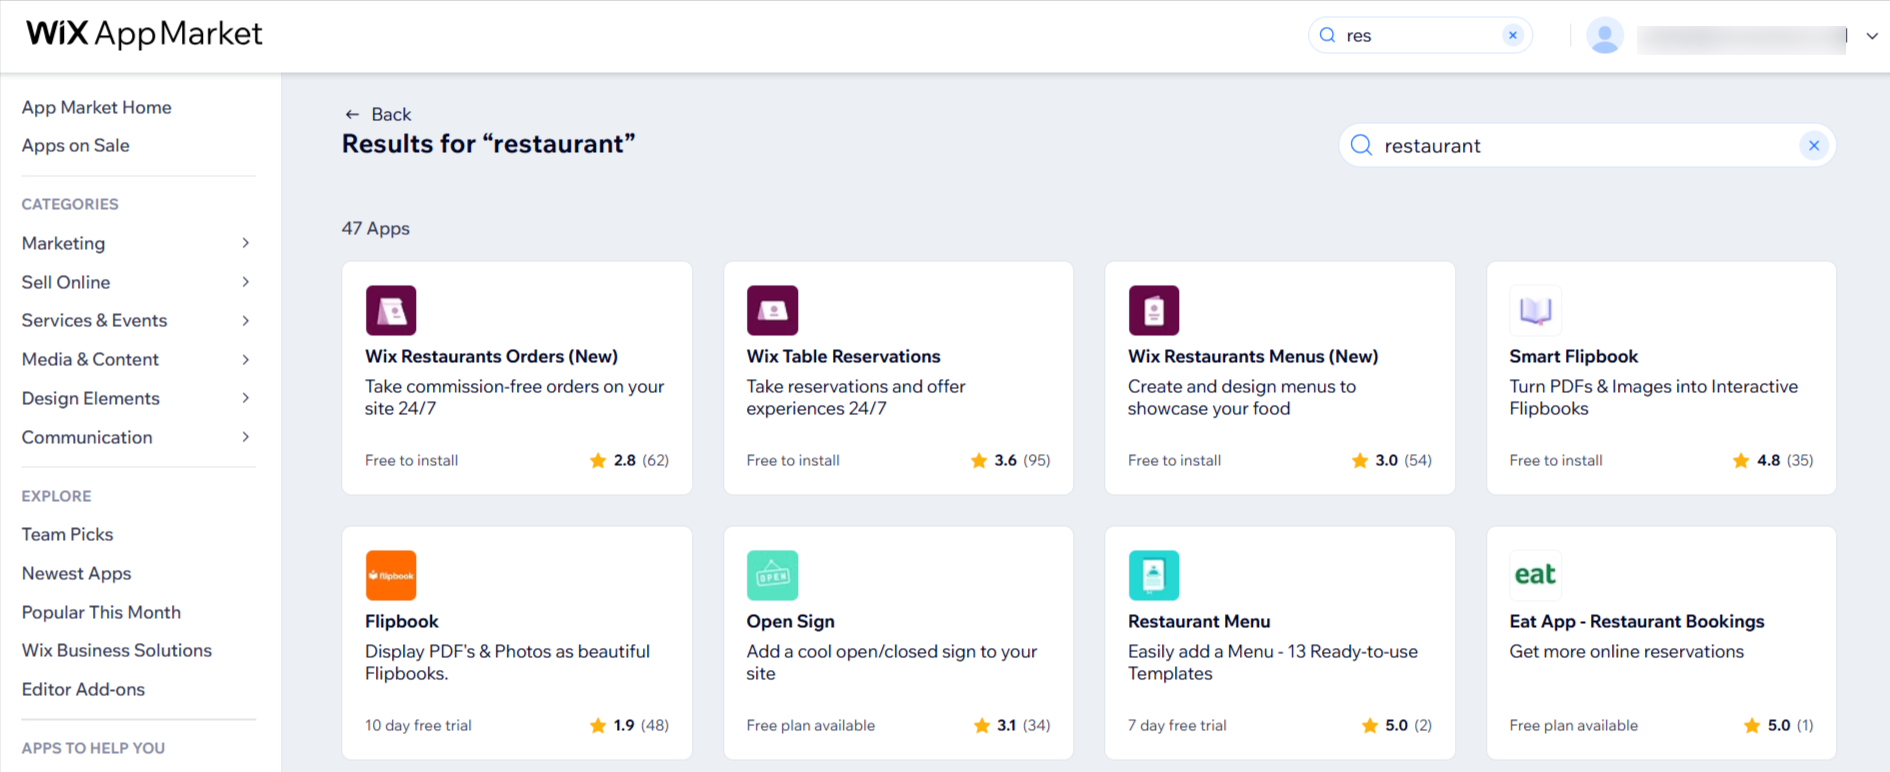
Task: Select the Marketing category
Action: point(63,243)
